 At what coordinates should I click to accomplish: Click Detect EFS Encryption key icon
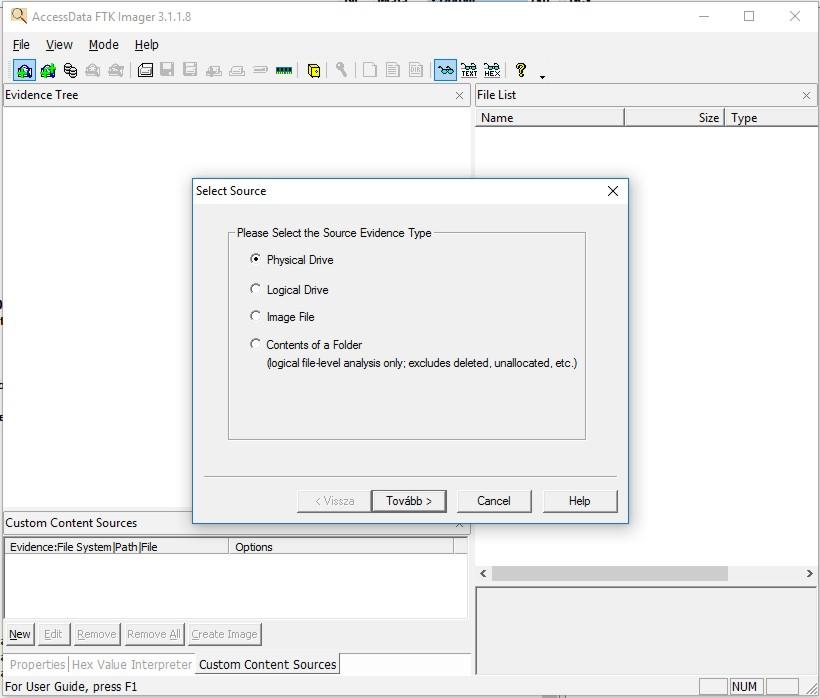(341, 70)
